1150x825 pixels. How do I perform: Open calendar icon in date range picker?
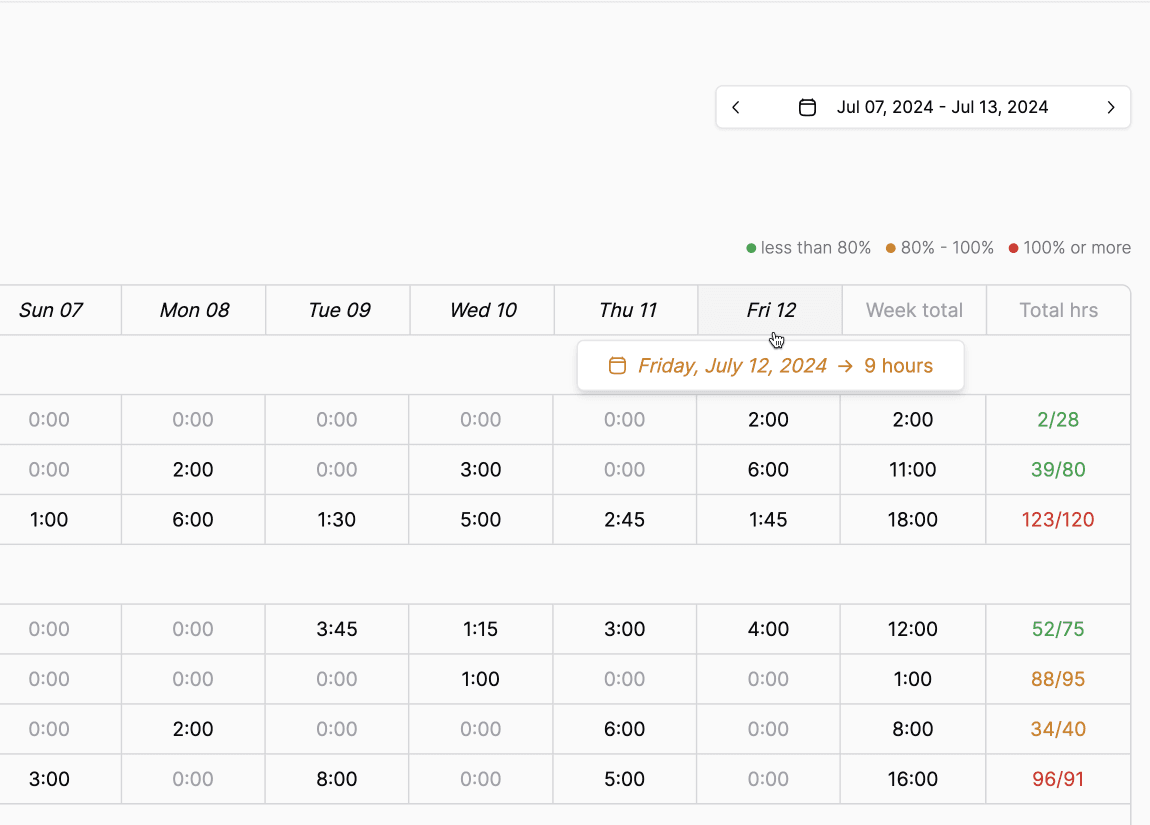coord(807,107)
